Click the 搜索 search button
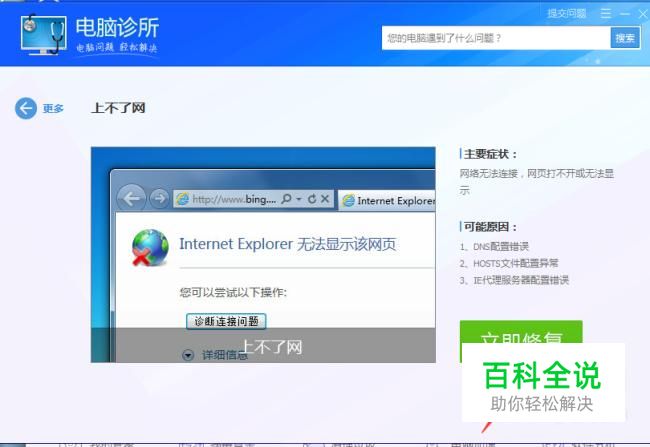The width and height of the screenshot is (650, 447). tap(625, 38)
